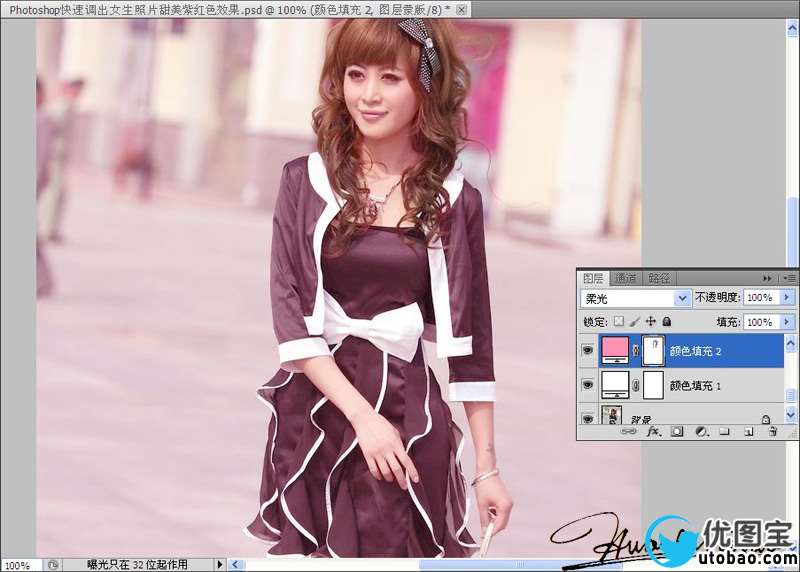800x572 pixels.
Task: Toggle visibility of the 背景 layer
Action: pos(588,418)
